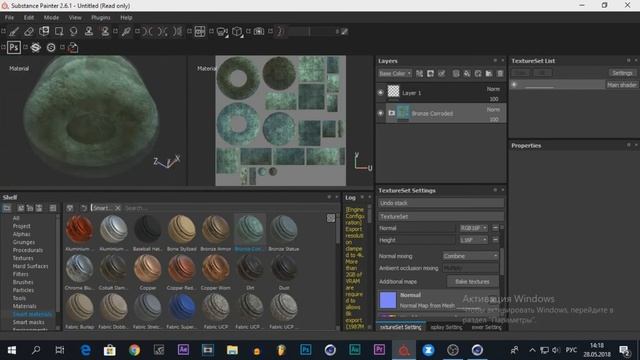The image size is (640, 360).
Task: Select Grunges category in Shelf
Action: (23, 242)
